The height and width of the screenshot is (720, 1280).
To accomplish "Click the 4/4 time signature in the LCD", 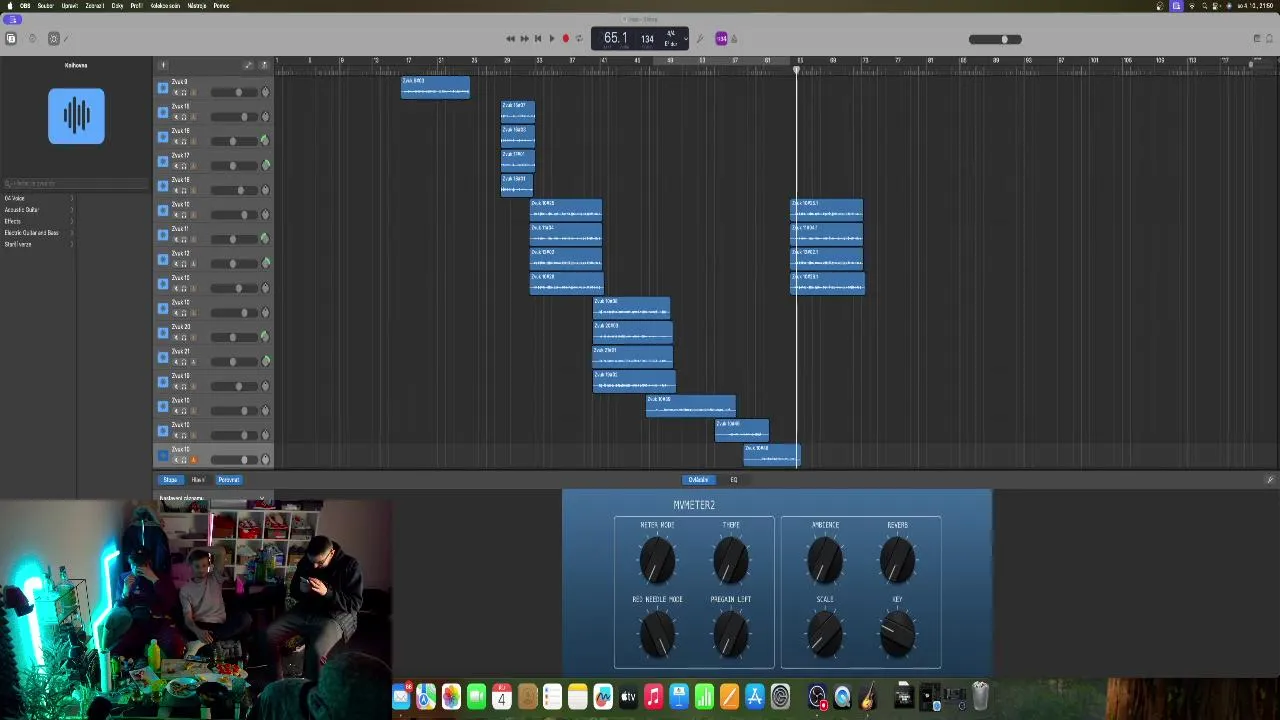I will [x=671, y=35].
